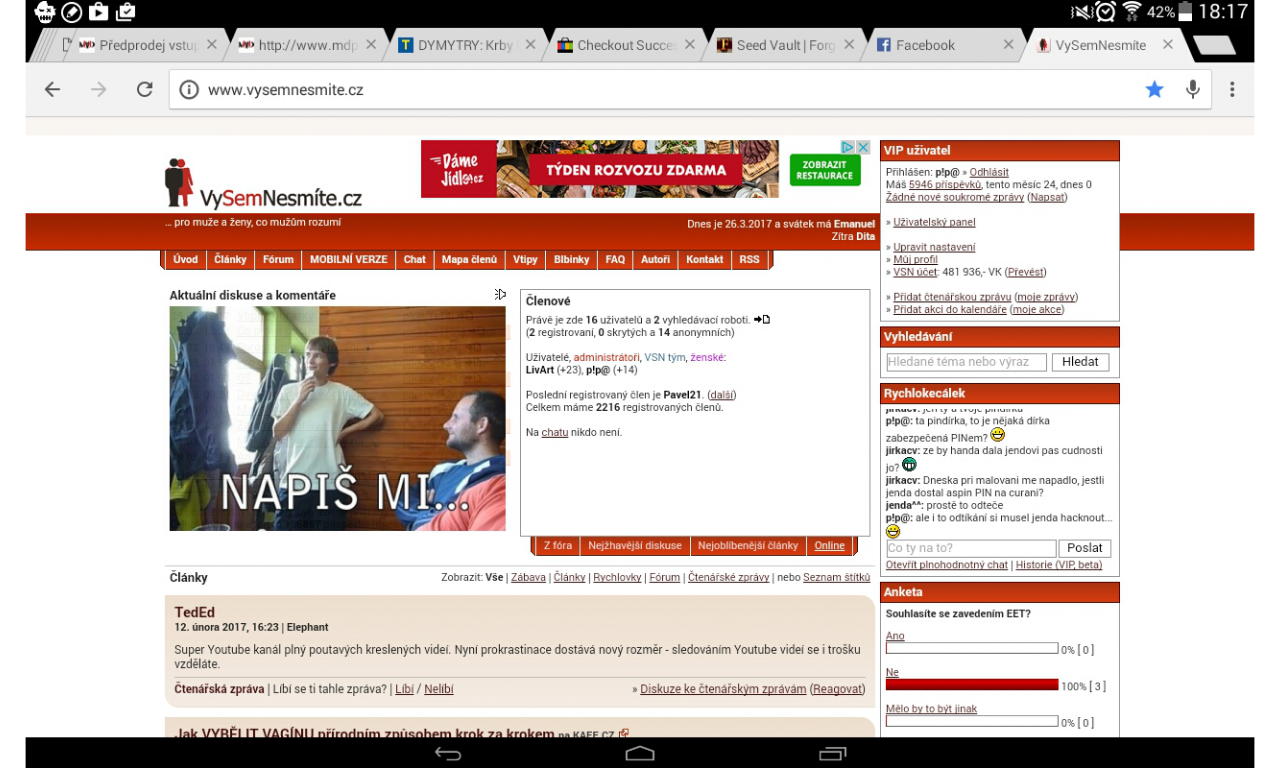Tap the Android home button
This screenshot has width=1280, height=768.
point(640,753)
